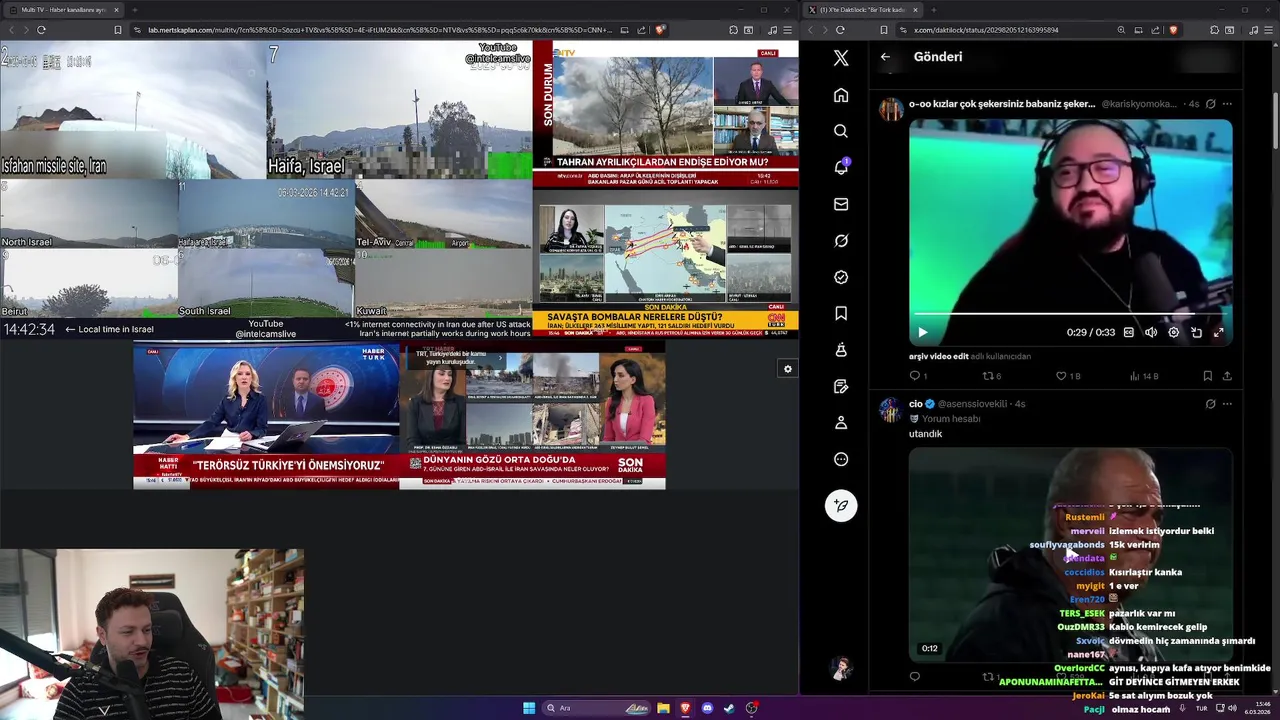Select the intelcamslive YouTube stream
1280x720 pixels.
266,190
